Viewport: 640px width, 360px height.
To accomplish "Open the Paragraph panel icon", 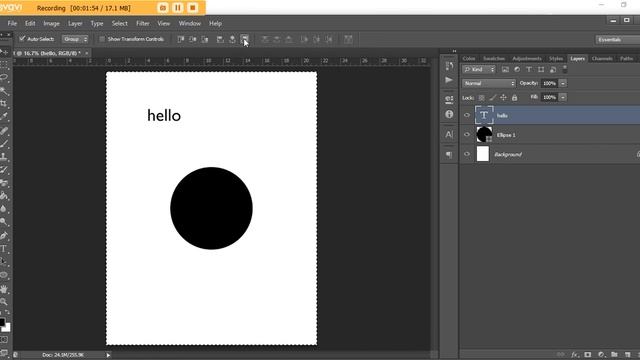I will coord(449,154).
